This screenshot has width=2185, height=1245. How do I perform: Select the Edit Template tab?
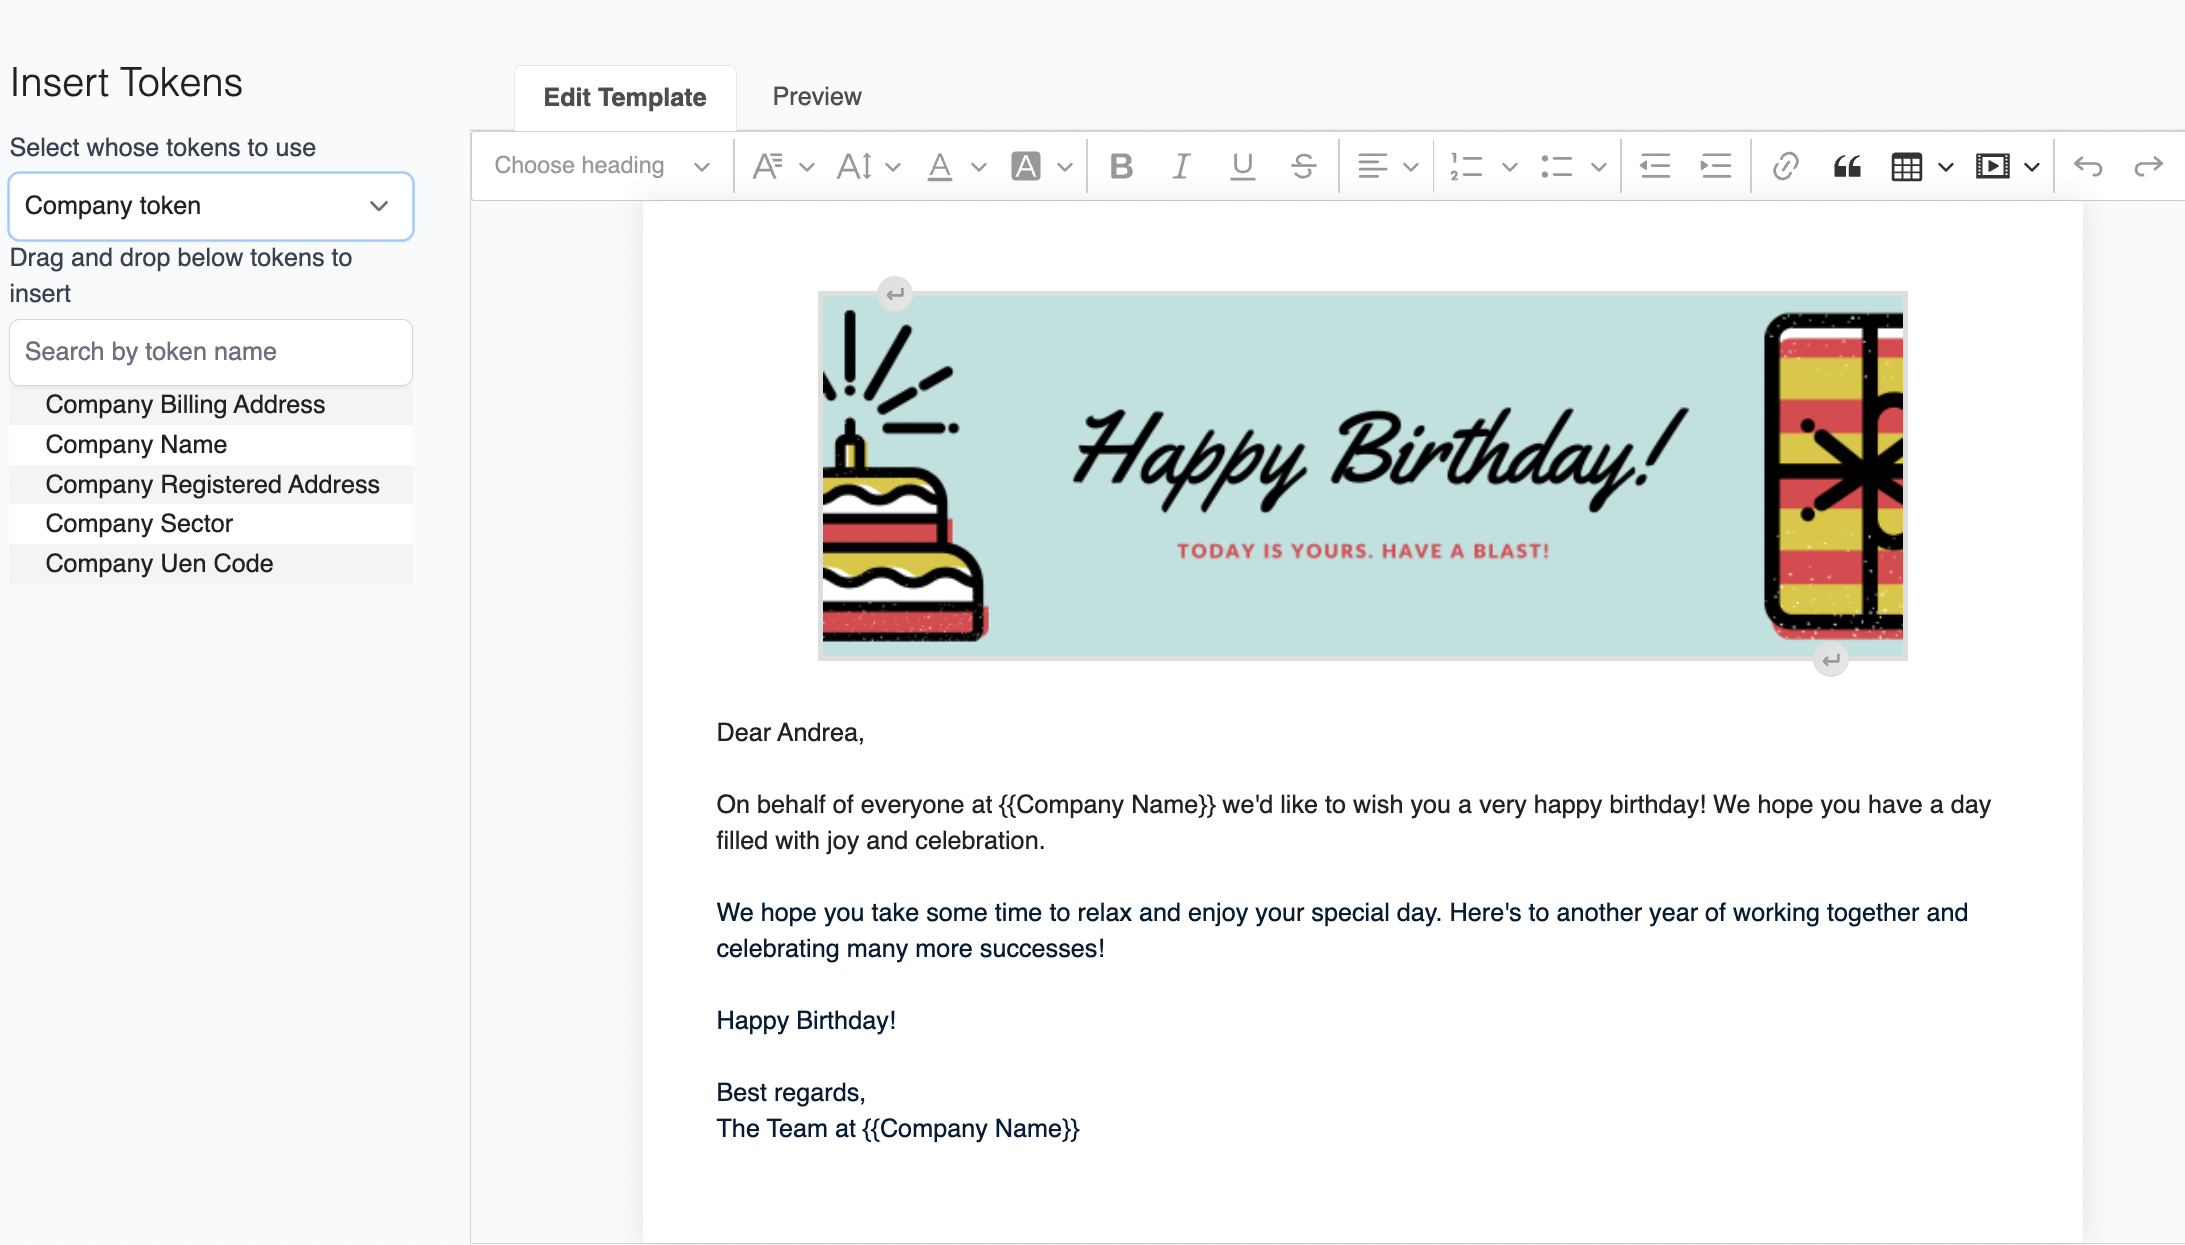pyautogui.click(x=624, y=98)
